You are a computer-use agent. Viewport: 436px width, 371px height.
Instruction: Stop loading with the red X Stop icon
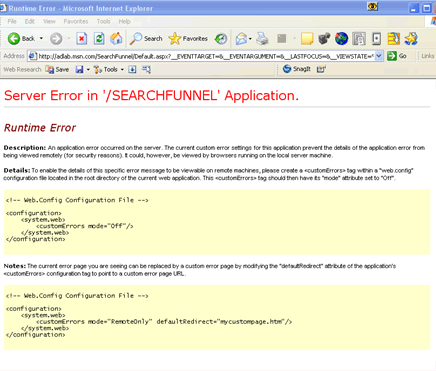82,39
